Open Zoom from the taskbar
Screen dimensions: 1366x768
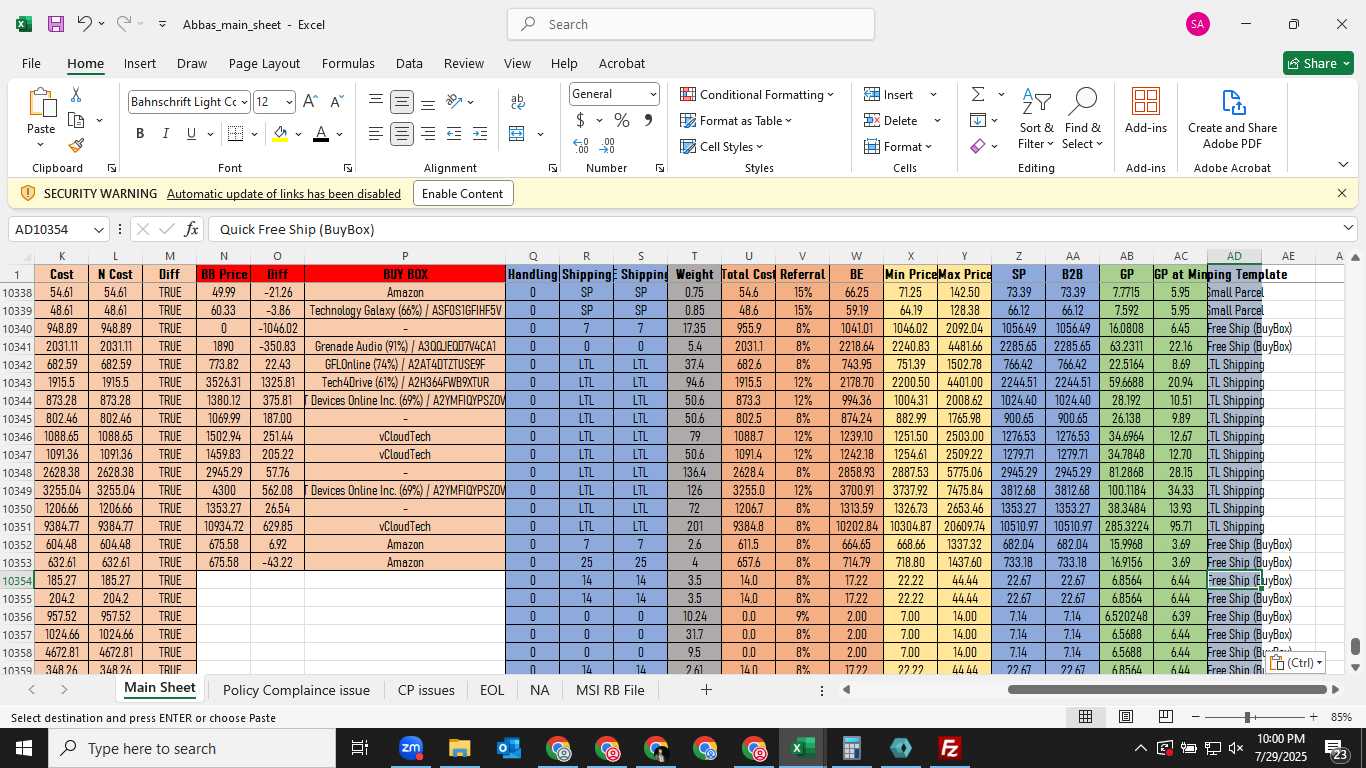(411, 748)
